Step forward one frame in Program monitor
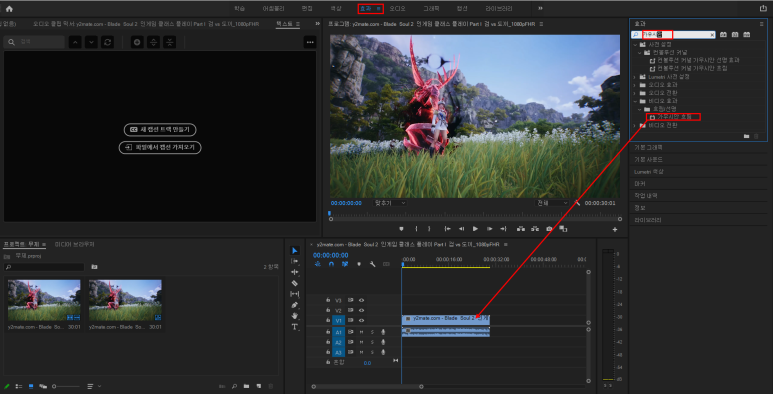The image size is (773, 394). (x=490, y=229)
